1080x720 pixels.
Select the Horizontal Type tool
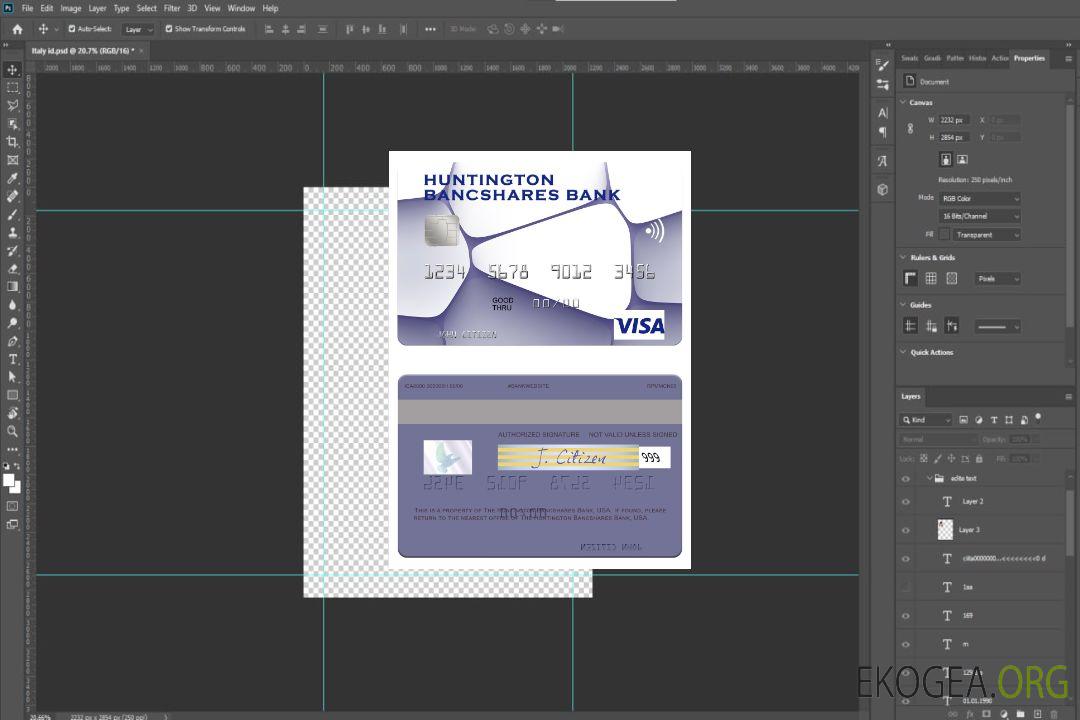point(12,359)
